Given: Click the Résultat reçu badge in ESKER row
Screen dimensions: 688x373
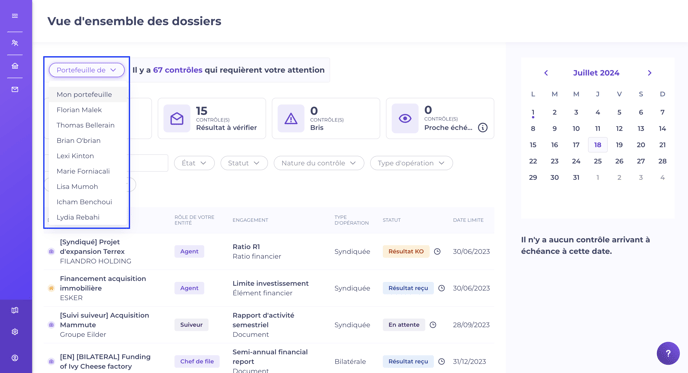Looking at the screenshot, I should coord(408,288).
